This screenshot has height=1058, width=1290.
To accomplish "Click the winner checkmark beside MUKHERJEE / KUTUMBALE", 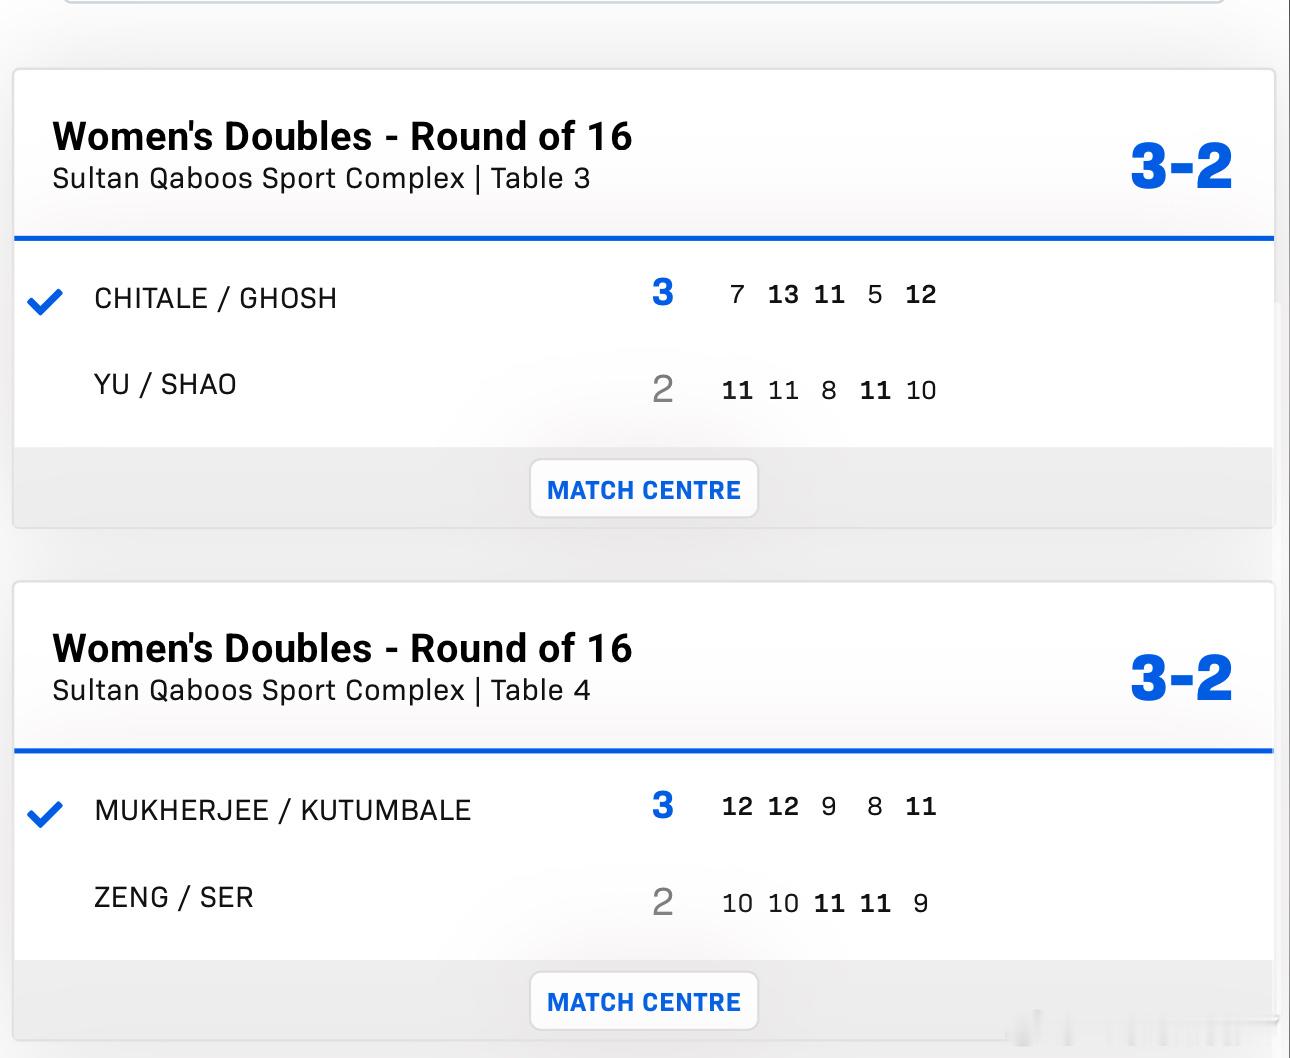I will pos(45,813).
